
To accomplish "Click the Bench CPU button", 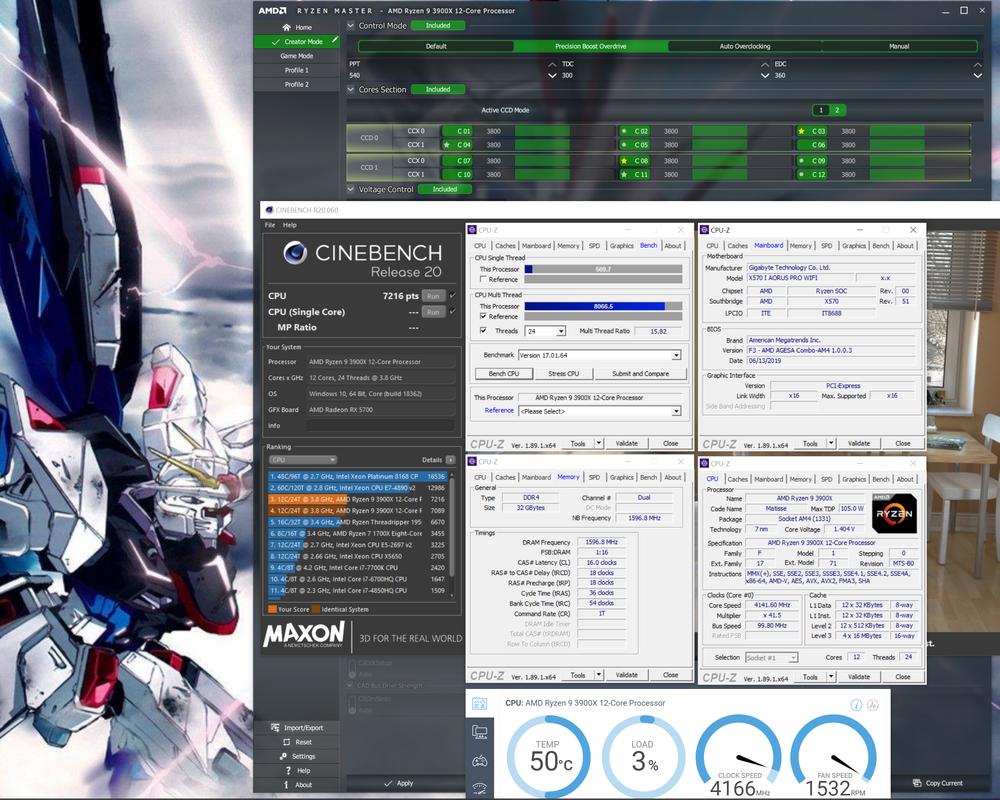I will tap(504, 374).
